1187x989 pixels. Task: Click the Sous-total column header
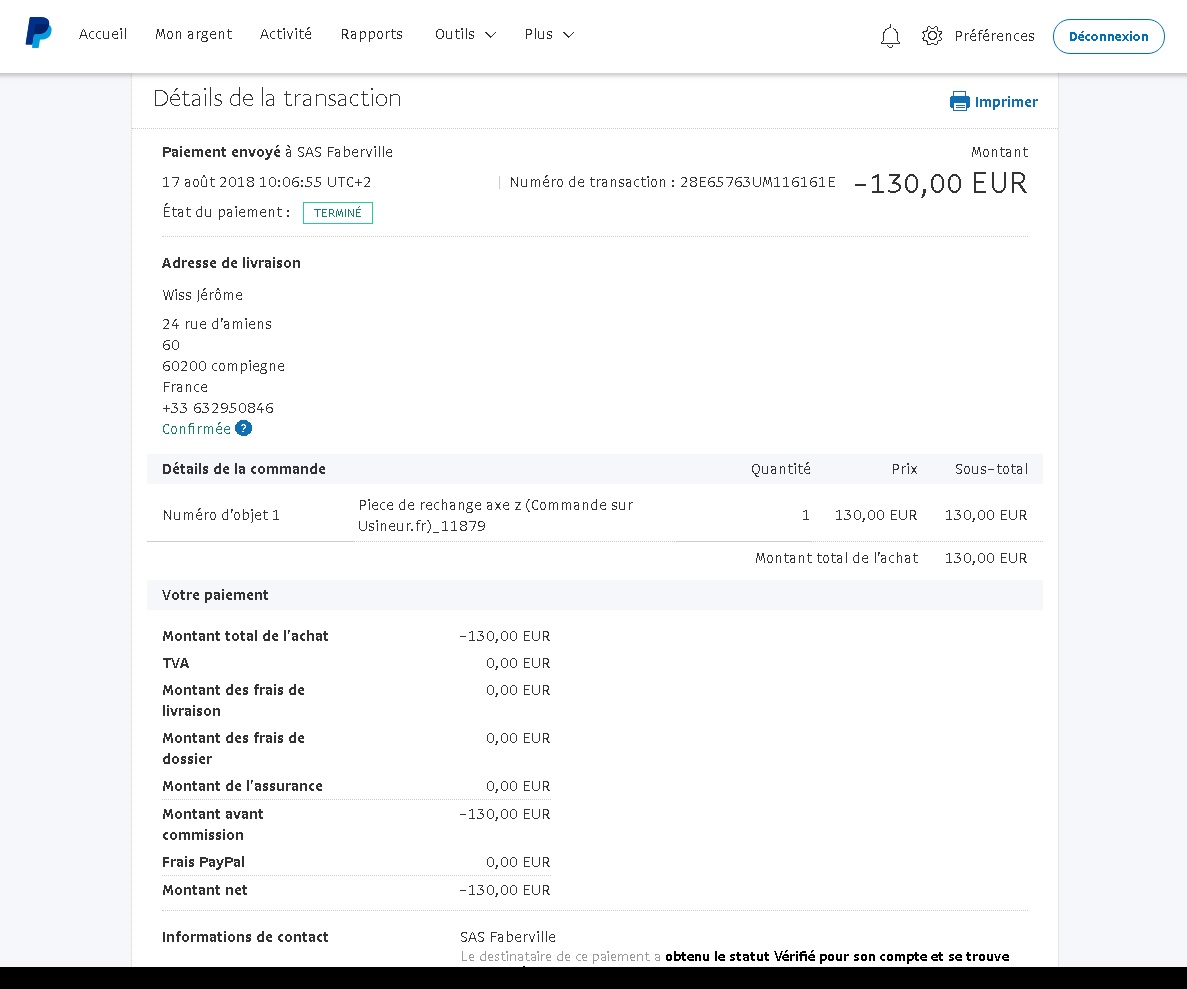pos(991,469)
